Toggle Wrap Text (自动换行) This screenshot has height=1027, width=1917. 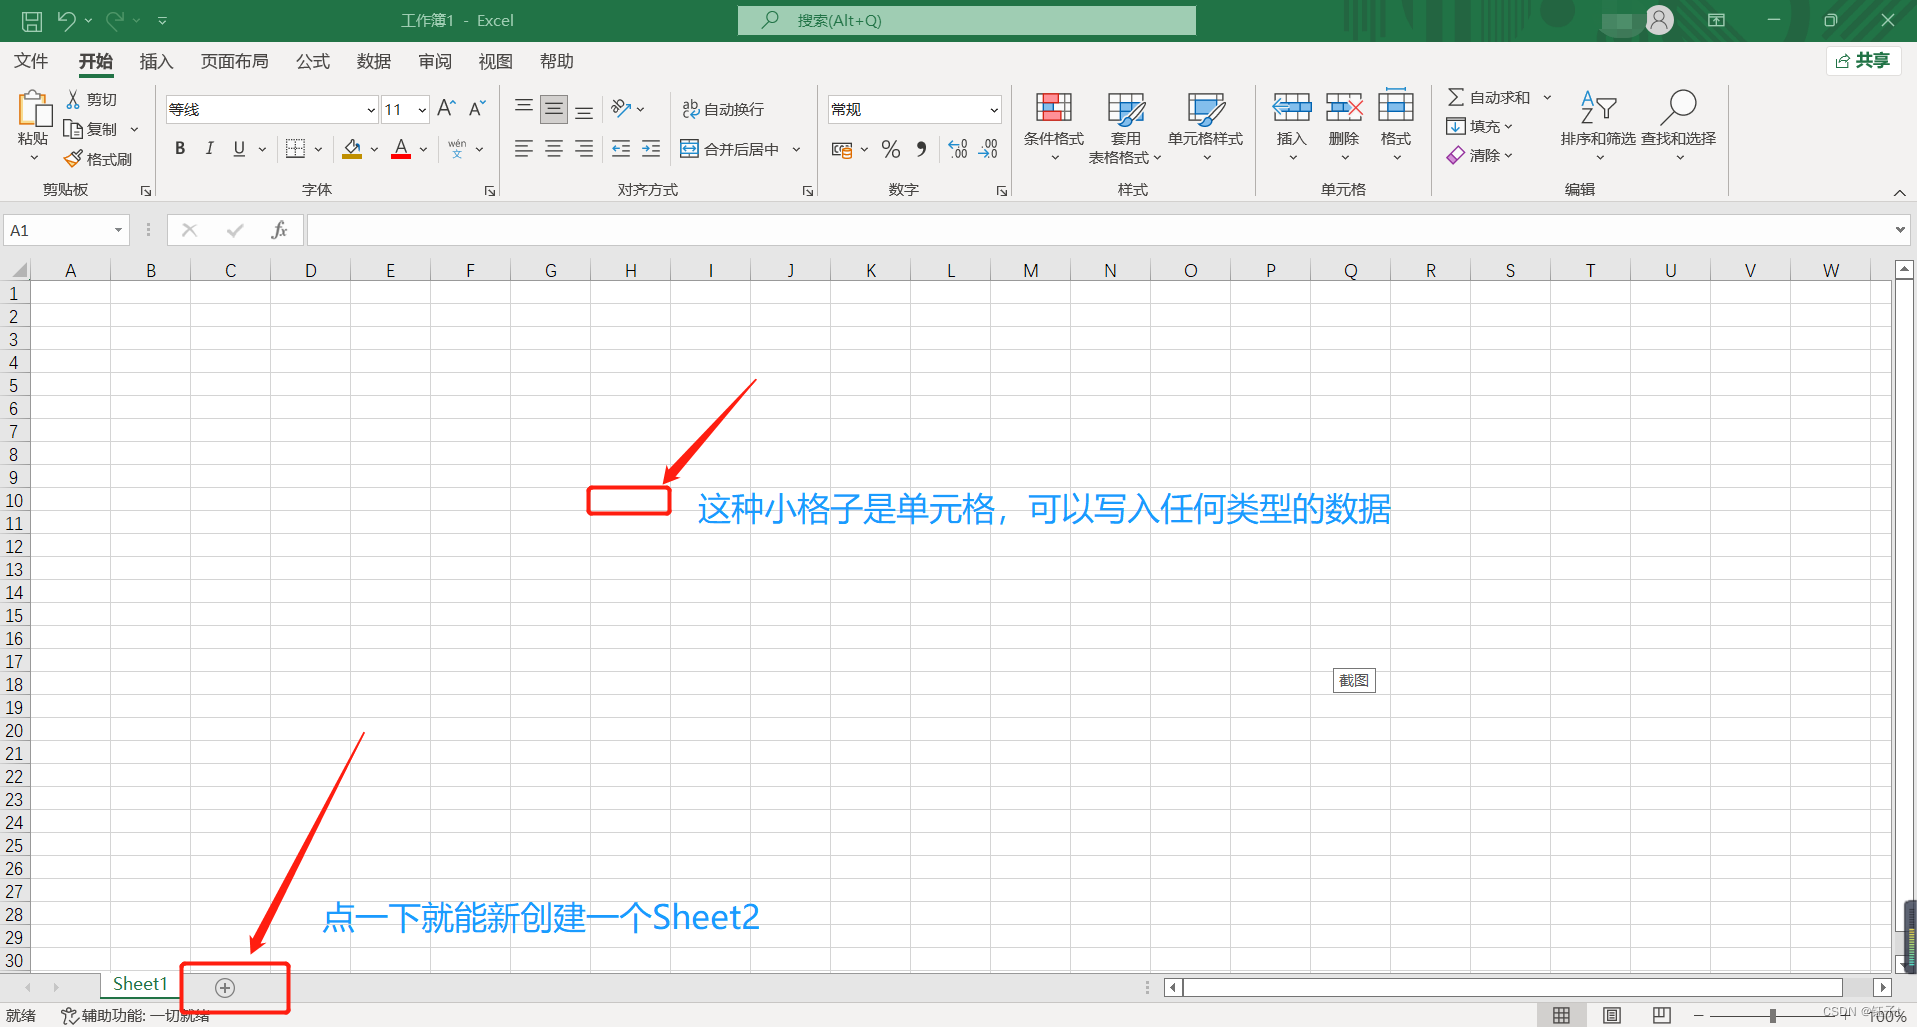(723, 109)
